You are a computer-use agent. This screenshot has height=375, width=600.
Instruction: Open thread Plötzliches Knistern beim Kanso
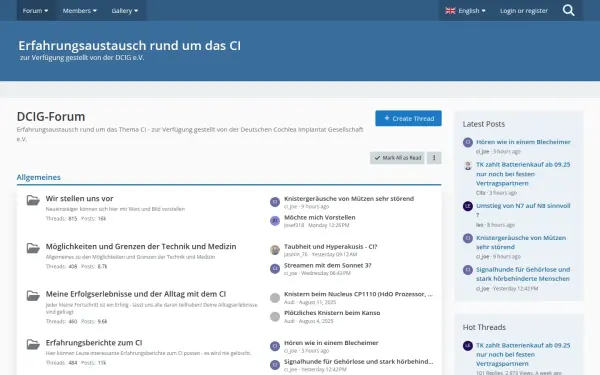[x=332, y=313]
